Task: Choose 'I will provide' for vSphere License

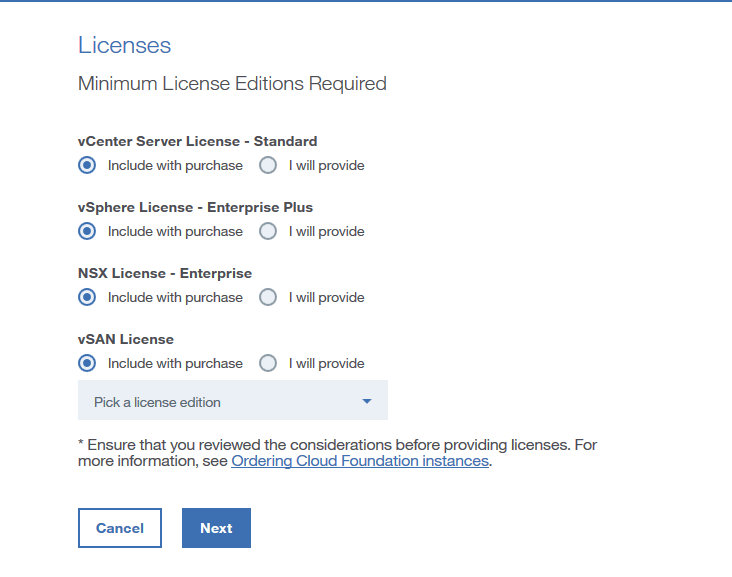Action: coord(268,231)
